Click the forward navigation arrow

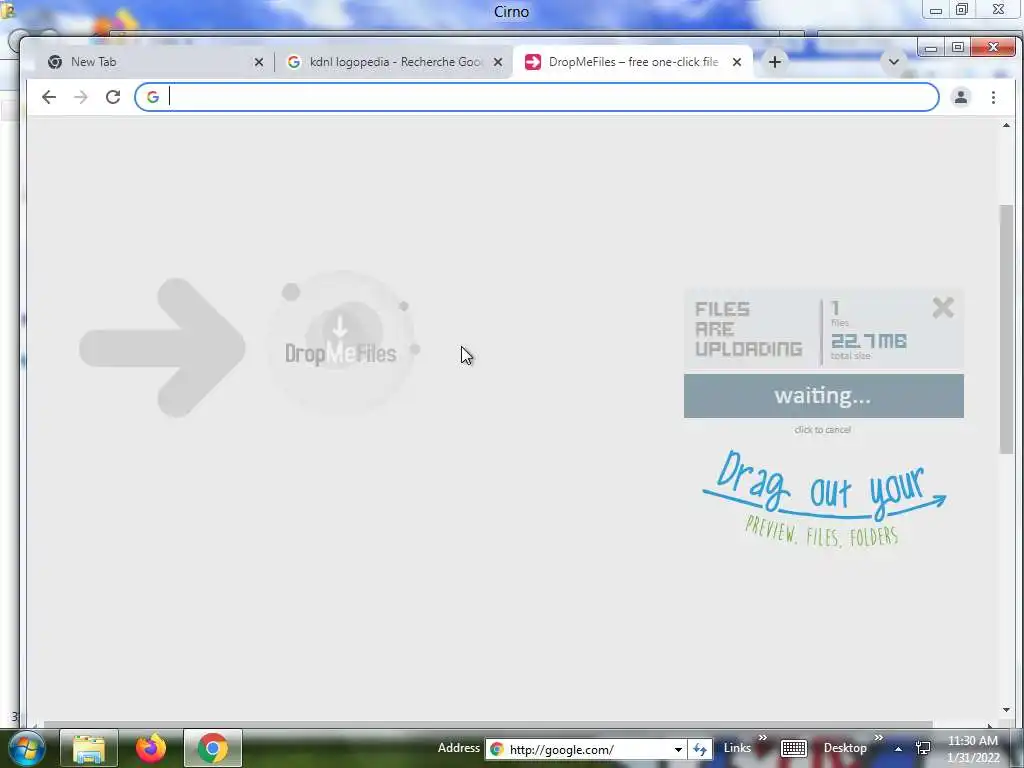pyautogui.click(x=80, y=97)
